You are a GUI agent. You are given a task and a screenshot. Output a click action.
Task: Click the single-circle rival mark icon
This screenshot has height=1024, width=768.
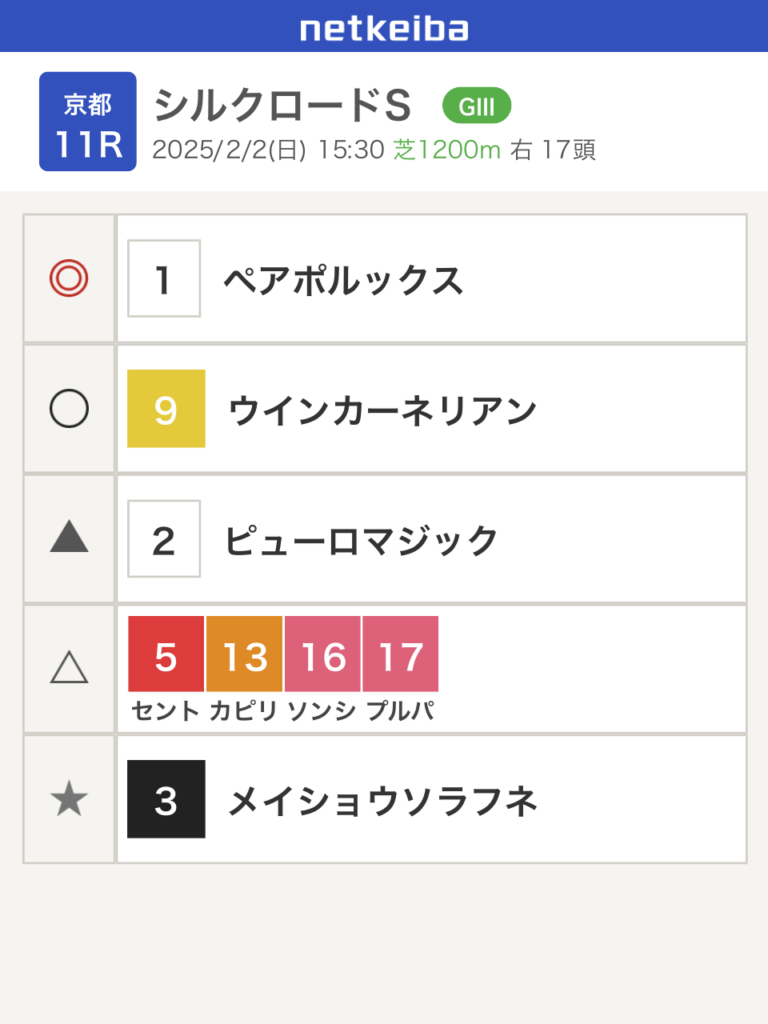point(69,409)
